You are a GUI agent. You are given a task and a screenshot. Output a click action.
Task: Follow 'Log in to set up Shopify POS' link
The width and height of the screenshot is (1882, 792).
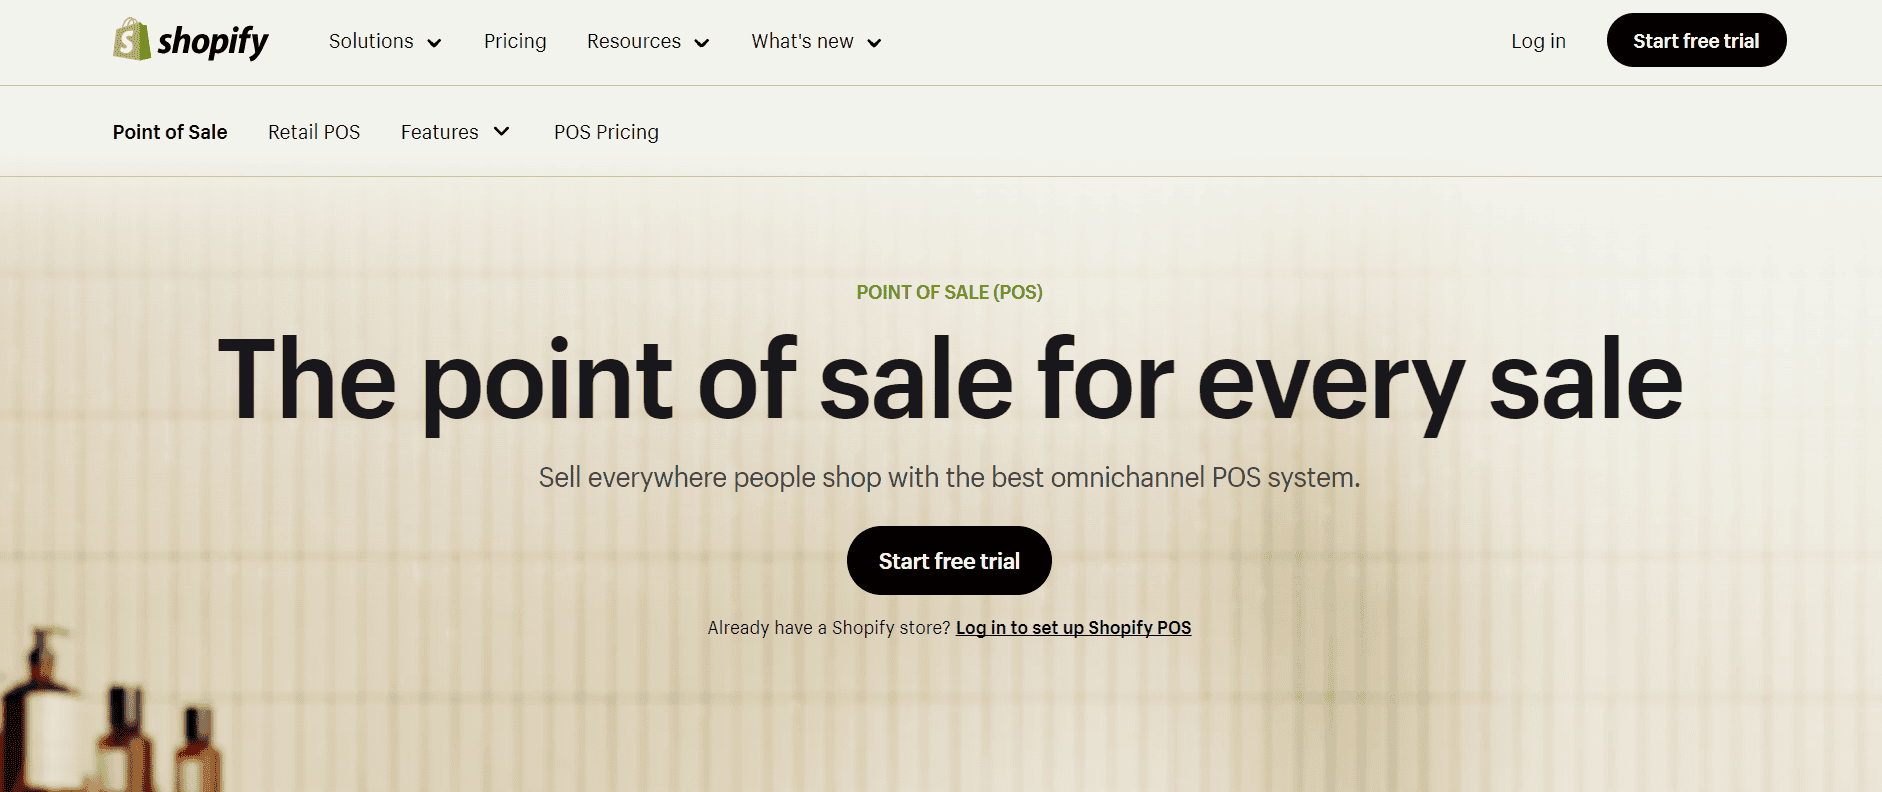click(1073, 627)
